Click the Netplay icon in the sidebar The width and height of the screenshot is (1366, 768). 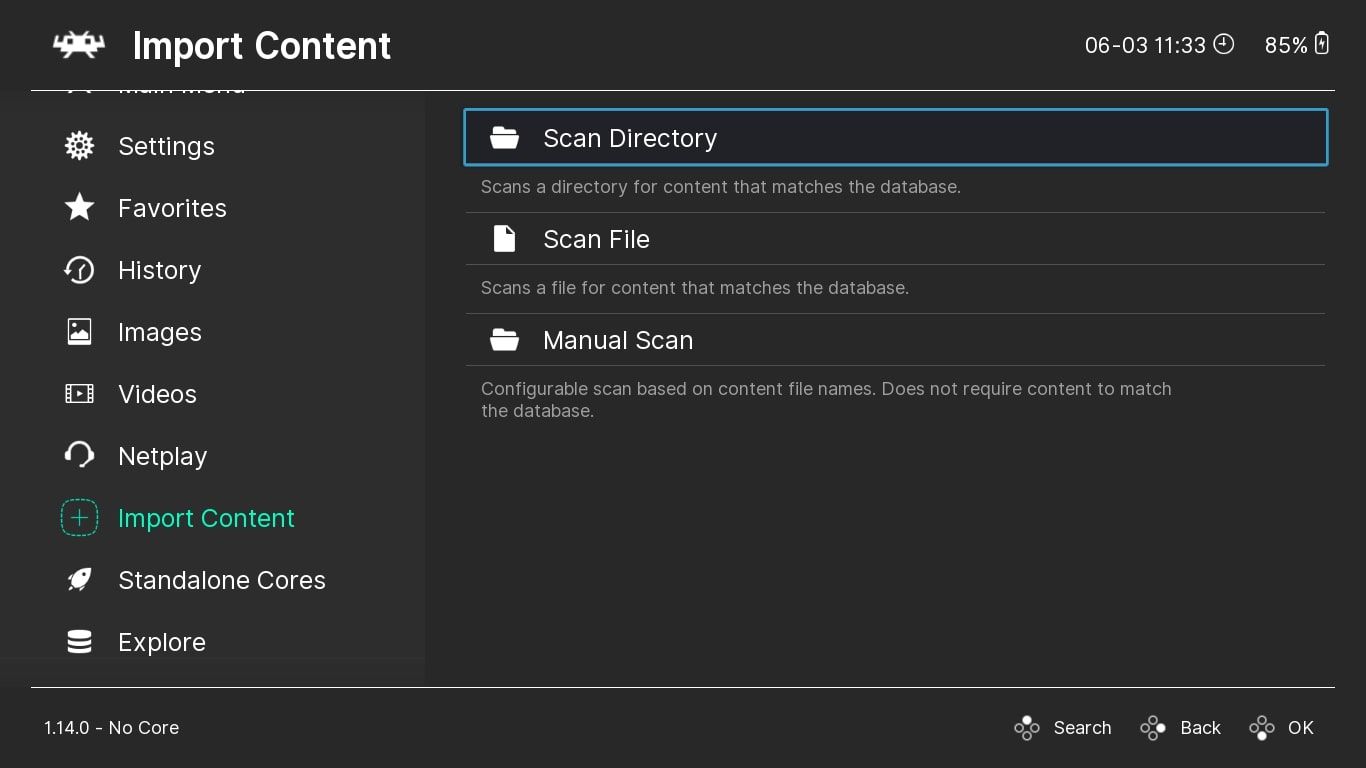pos(79,456)
